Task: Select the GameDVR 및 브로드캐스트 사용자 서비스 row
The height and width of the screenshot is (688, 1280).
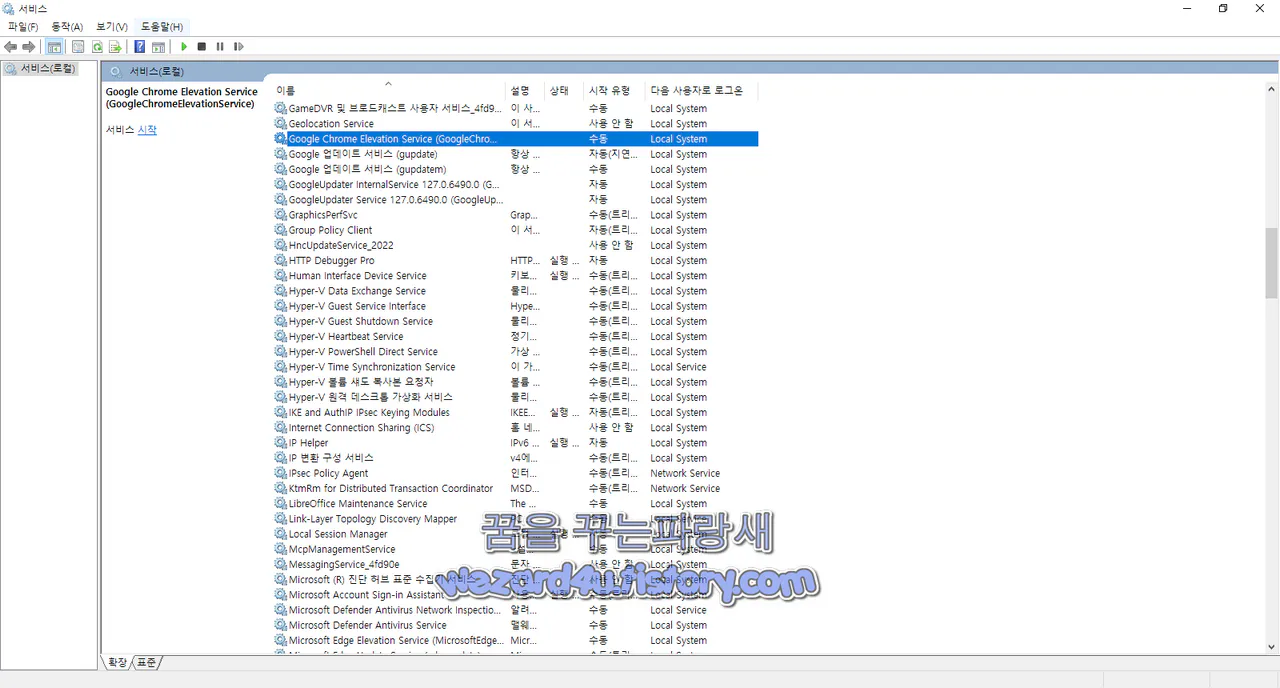Action: (515, 109)
